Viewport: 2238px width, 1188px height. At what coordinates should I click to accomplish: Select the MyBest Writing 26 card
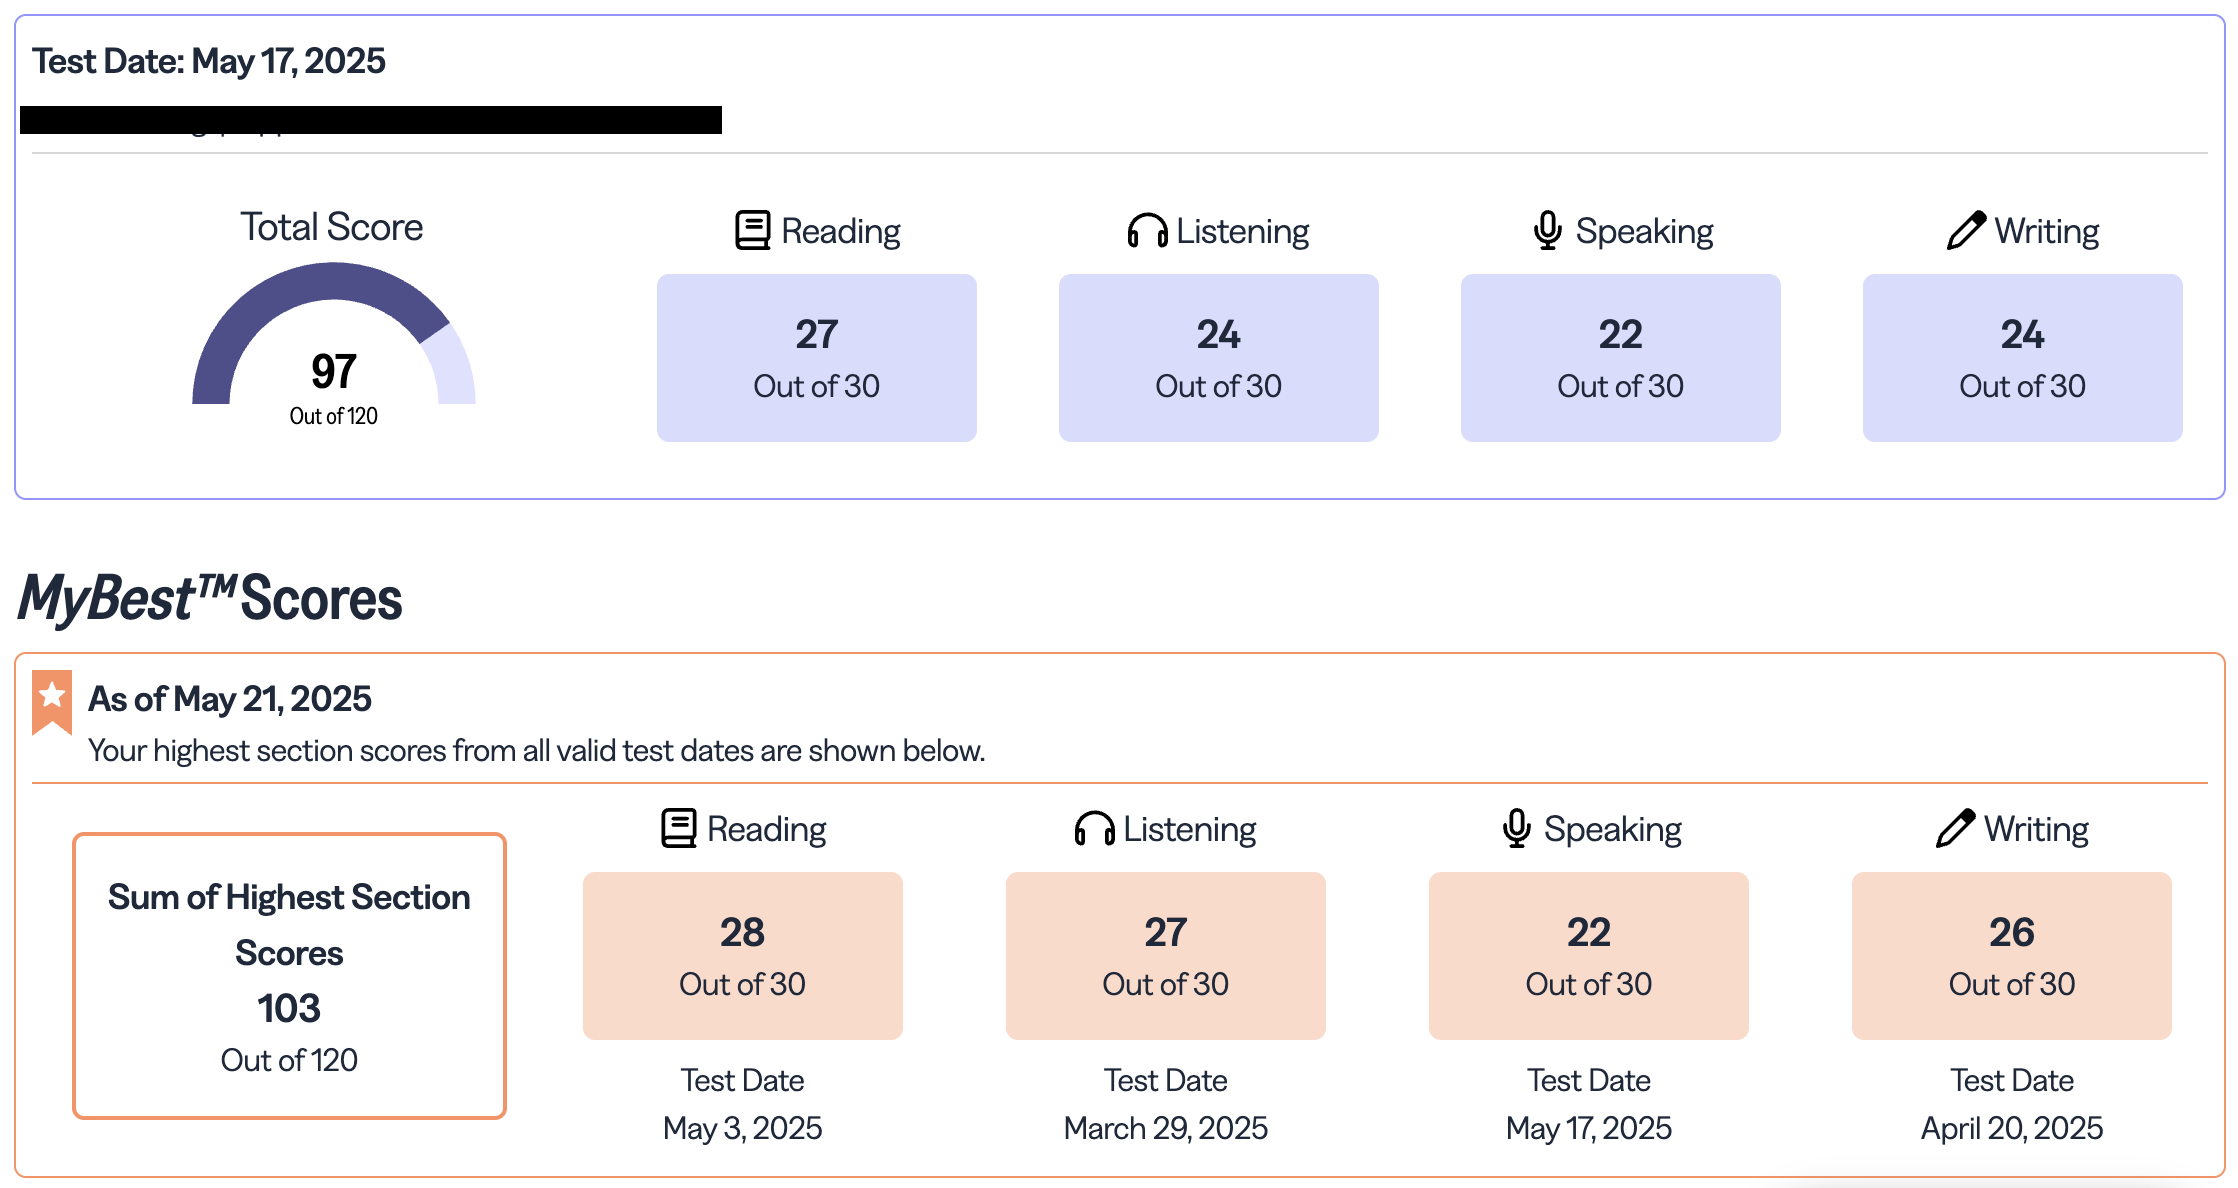2011,955
